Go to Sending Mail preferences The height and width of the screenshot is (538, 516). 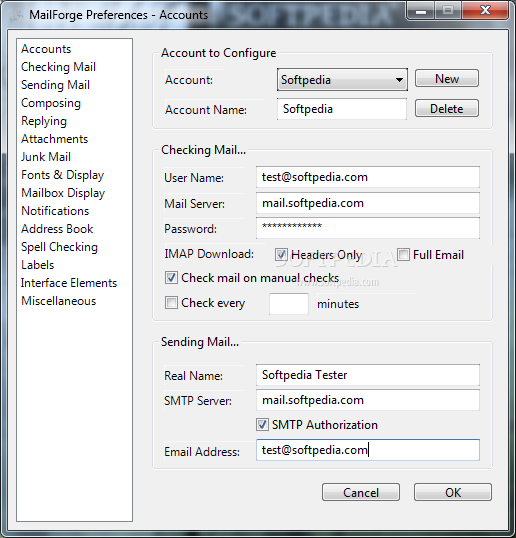coord(55,85)
